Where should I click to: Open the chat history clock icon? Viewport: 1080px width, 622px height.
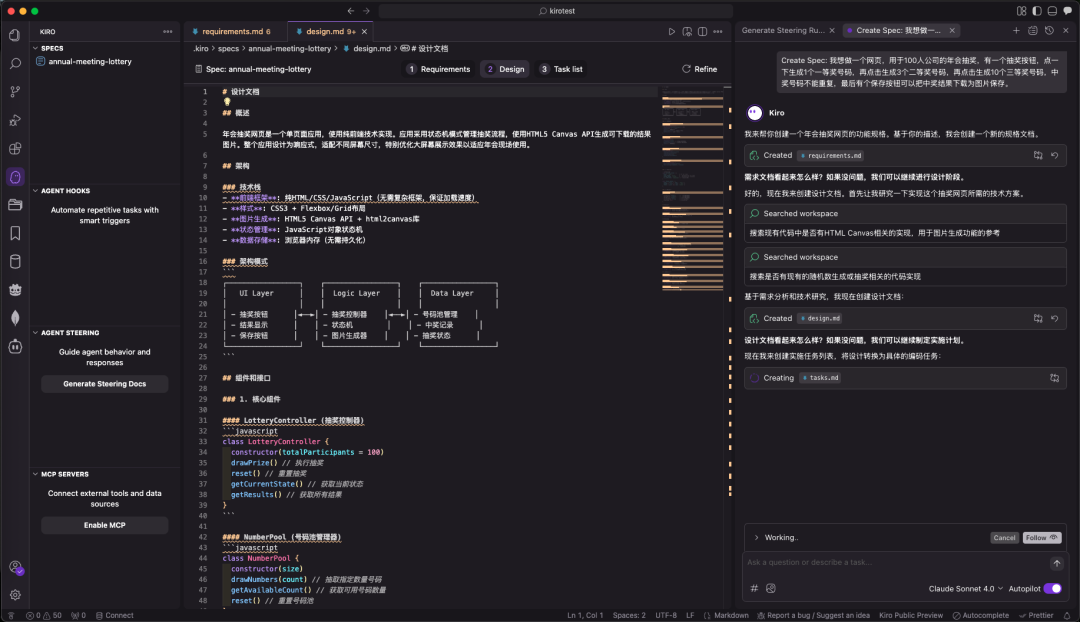click(1049, 30)
